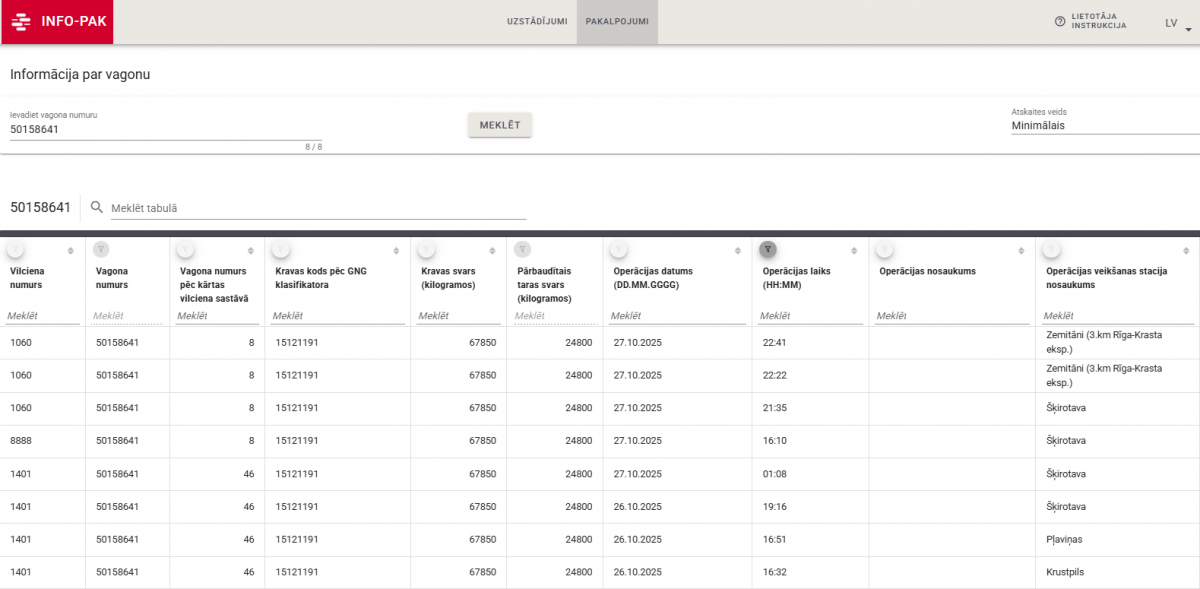Switch to the Uzstādījumi tab
This screenshot has height=589, width=1200.
point(537,22)
